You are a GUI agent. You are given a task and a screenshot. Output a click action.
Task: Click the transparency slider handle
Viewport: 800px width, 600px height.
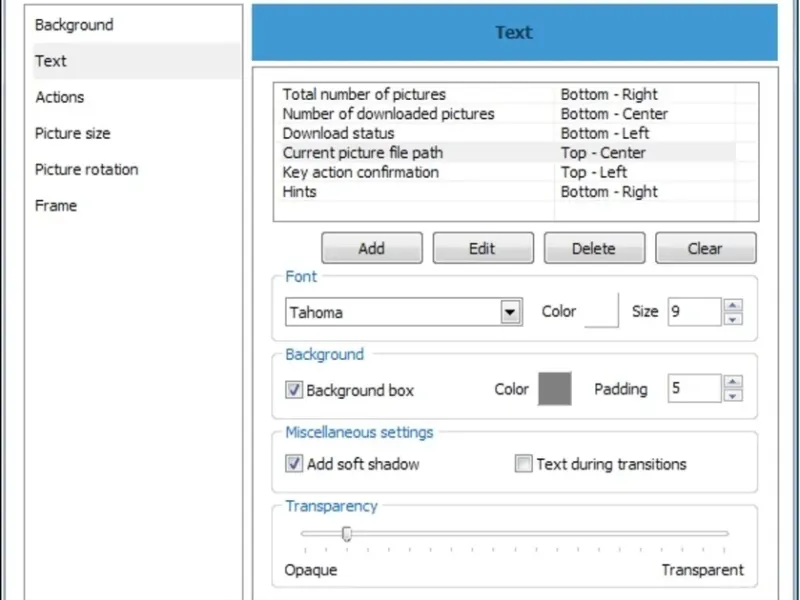(x=346, y=534)
